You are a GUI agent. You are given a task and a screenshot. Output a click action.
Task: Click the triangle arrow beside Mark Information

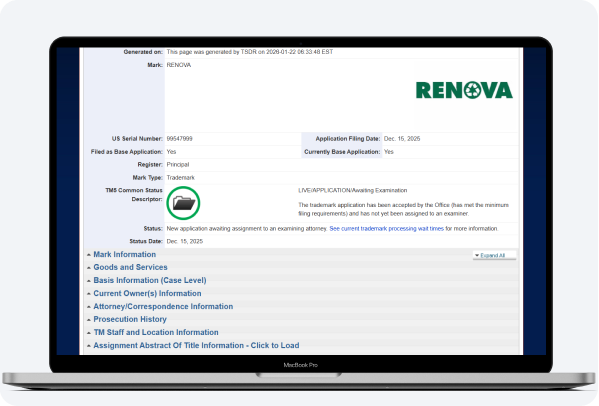[x=89, y=255]
